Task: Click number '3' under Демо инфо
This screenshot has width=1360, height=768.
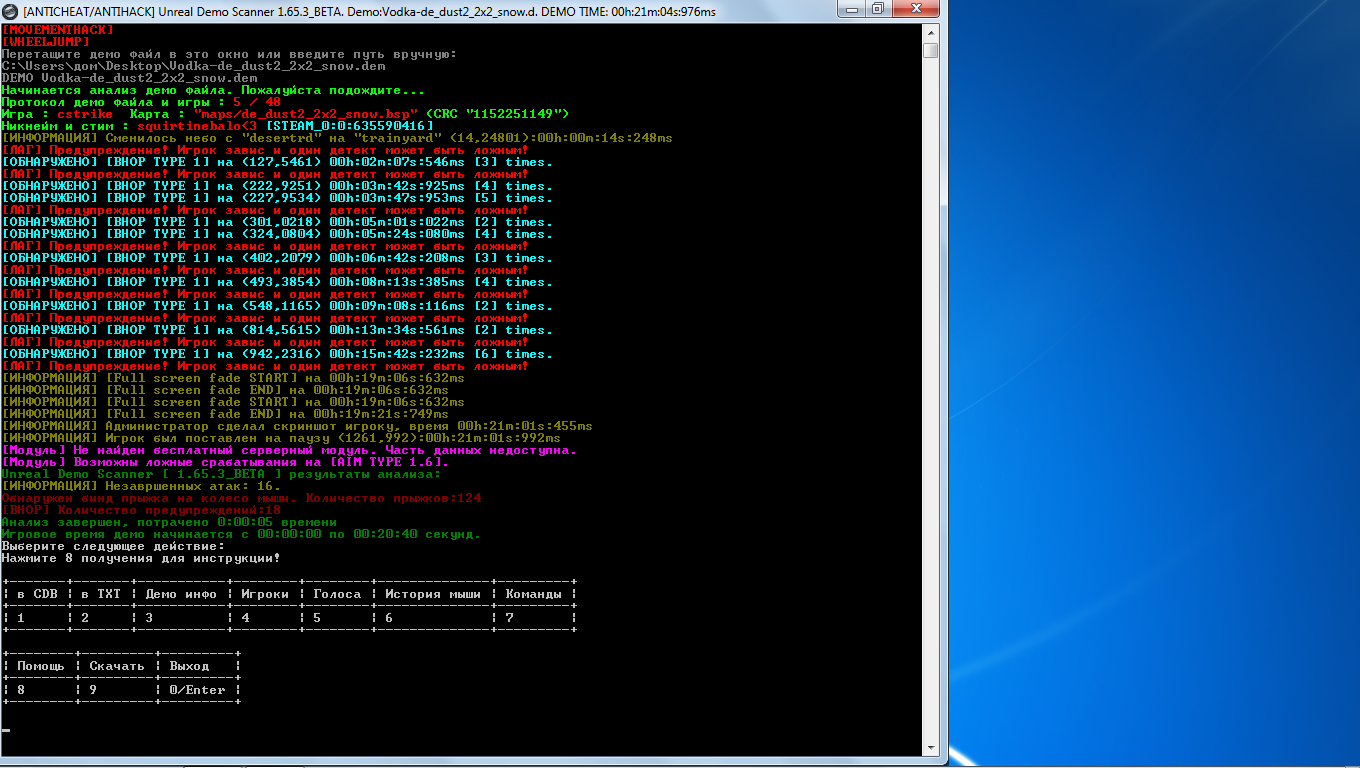Action: point(150,618)
